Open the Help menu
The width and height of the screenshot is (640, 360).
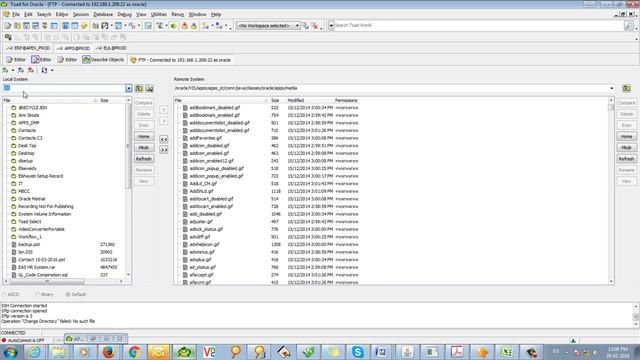[x=216, y=14]
